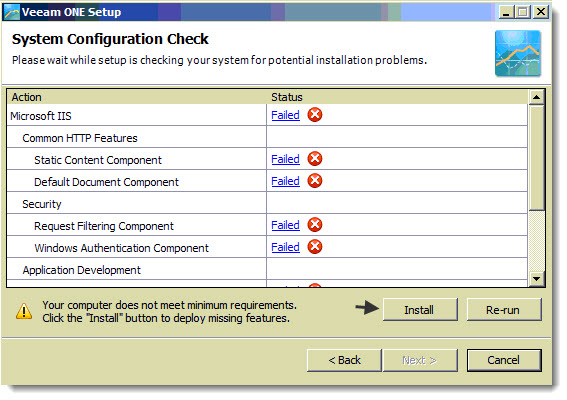The height and width of the screenshot is (400, 567).
Task: Click the scroll down arrow of the list
Action: (537, 279)
